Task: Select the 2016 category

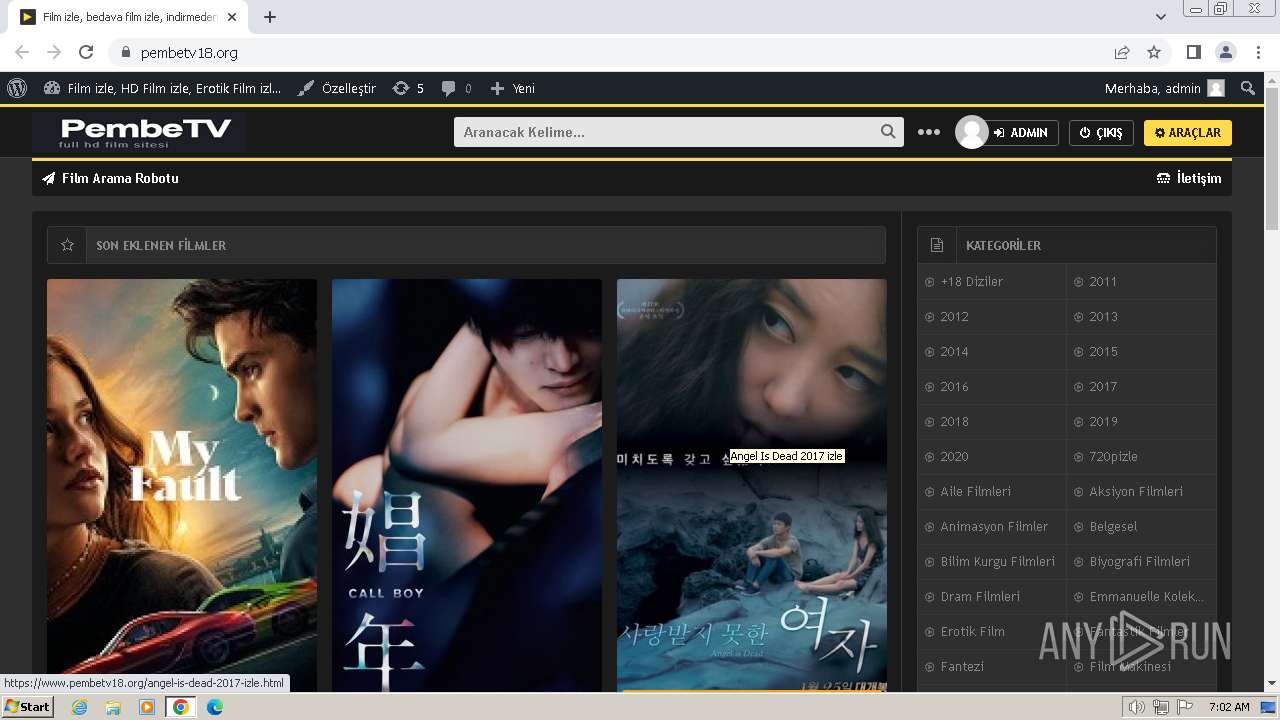Action: 954,387
